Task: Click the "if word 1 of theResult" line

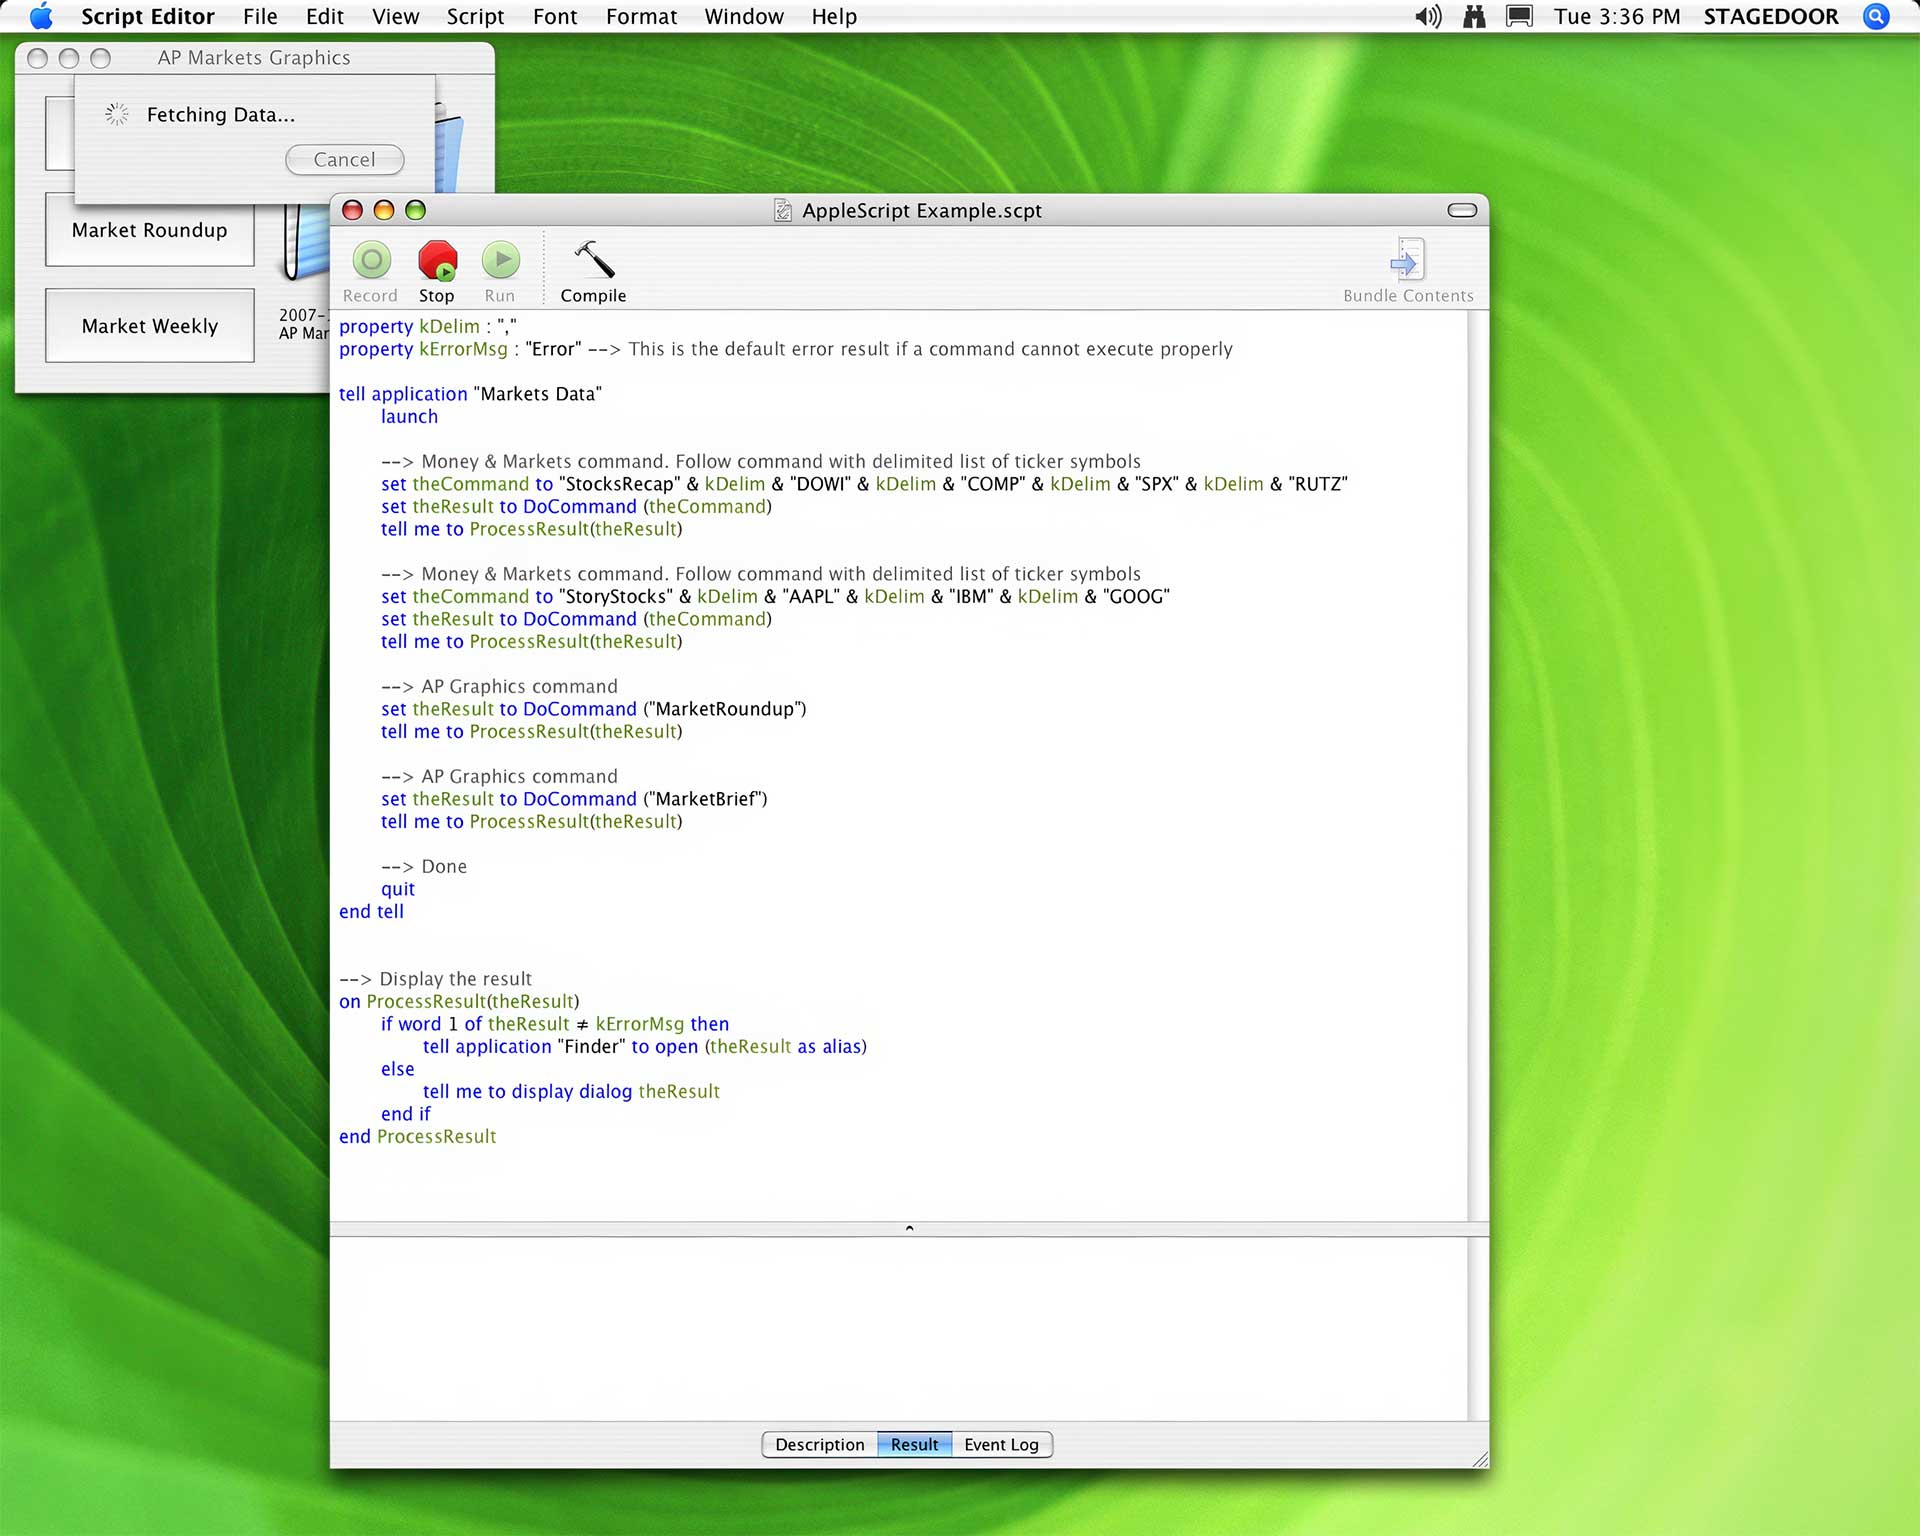Action: 555,1024
